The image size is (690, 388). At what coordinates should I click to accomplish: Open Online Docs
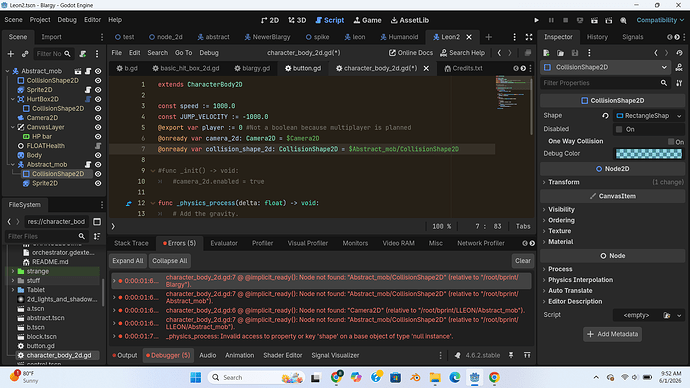[411, 53]
